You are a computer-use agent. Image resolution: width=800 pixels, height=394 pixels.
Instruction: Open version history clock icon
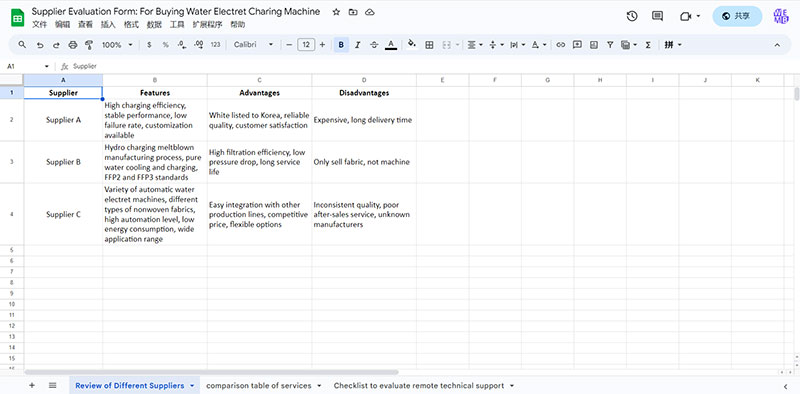[x=632, y=16]
